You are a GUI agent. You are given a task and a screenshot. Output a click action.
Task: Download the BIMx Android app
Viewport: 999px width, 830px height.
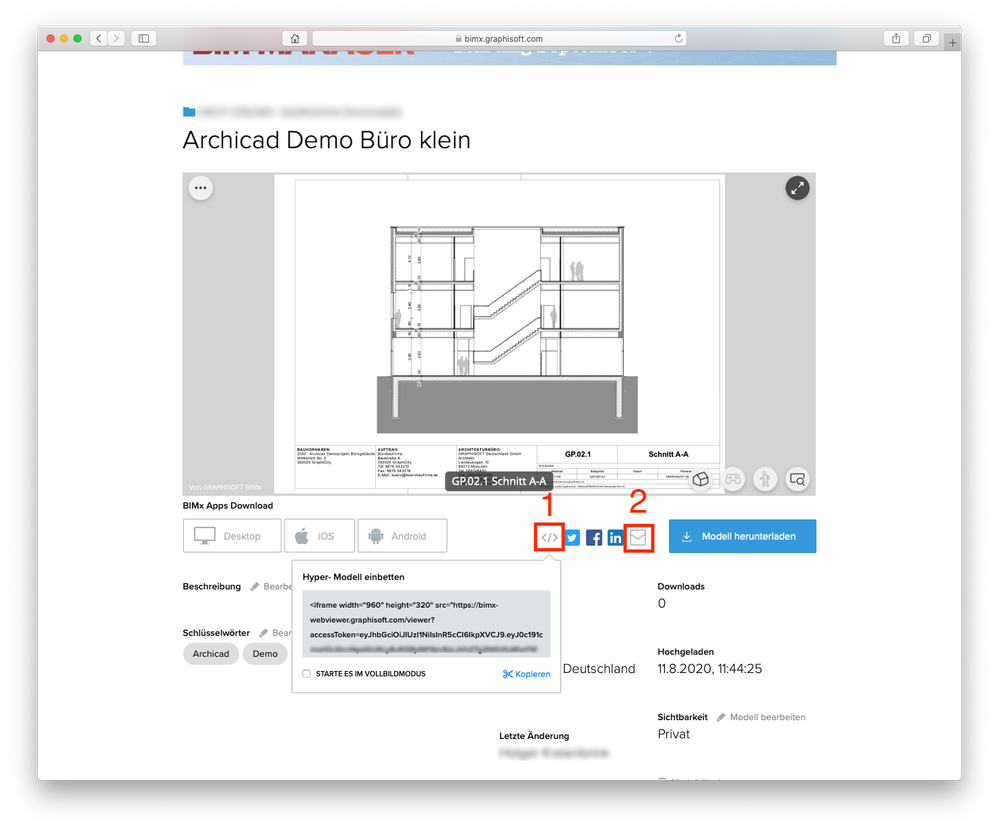[x=402, y=536]
